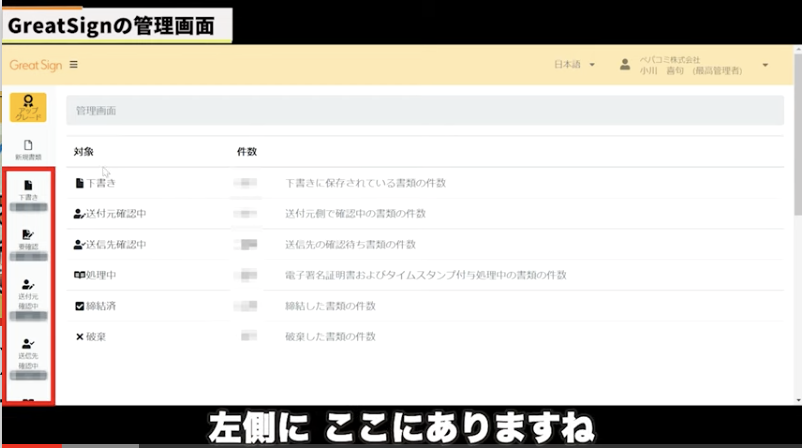Open the 日本語 language dropdown

click(574, 65)
